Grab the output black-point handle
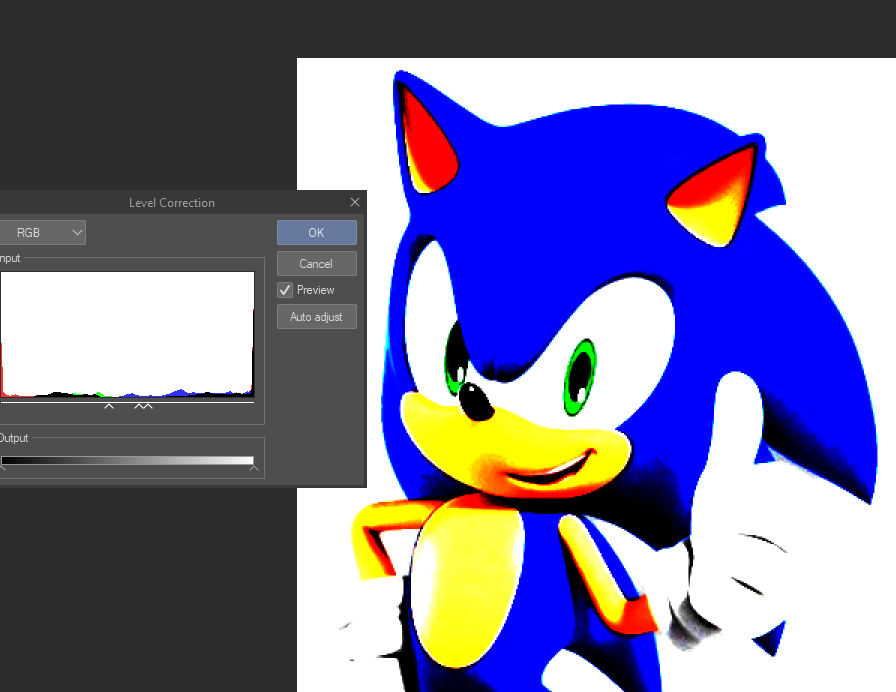 click(2, 469)
